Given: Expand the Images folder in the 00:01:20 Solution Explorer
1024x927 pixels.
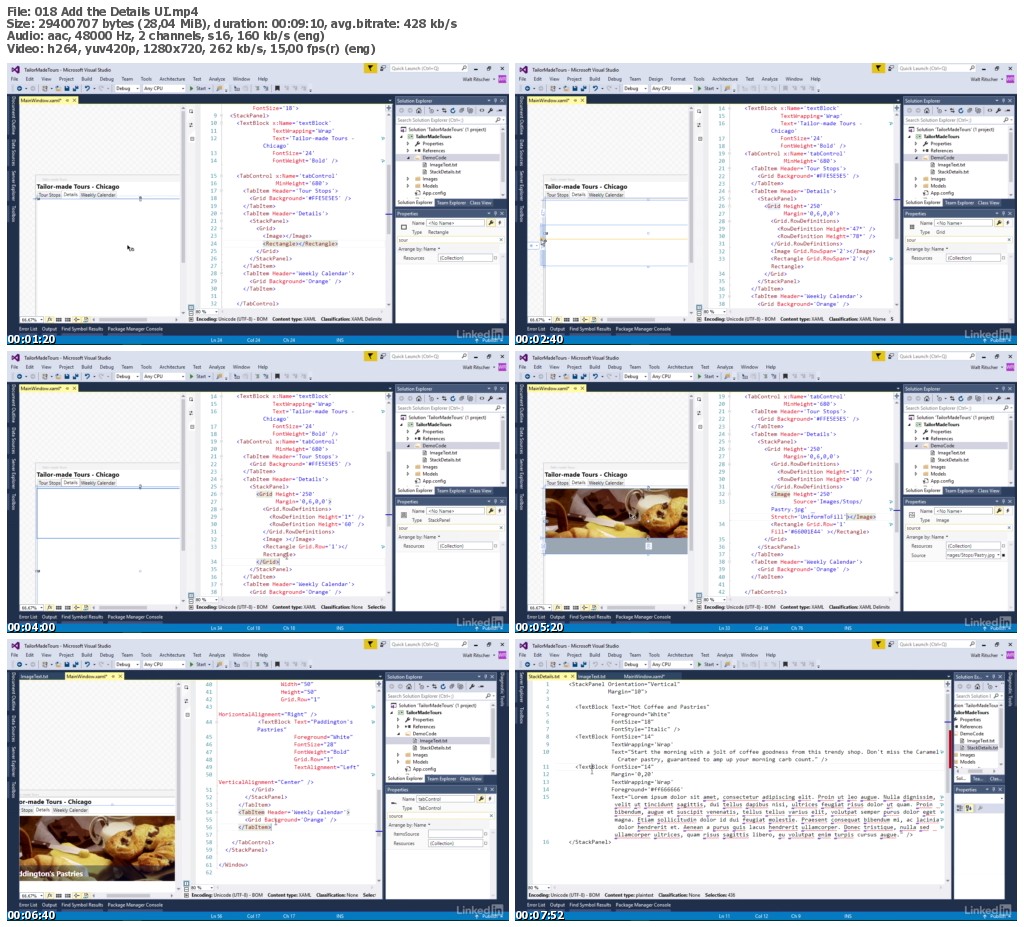Looking at the screenshot, I should click(x=409, y=178).
